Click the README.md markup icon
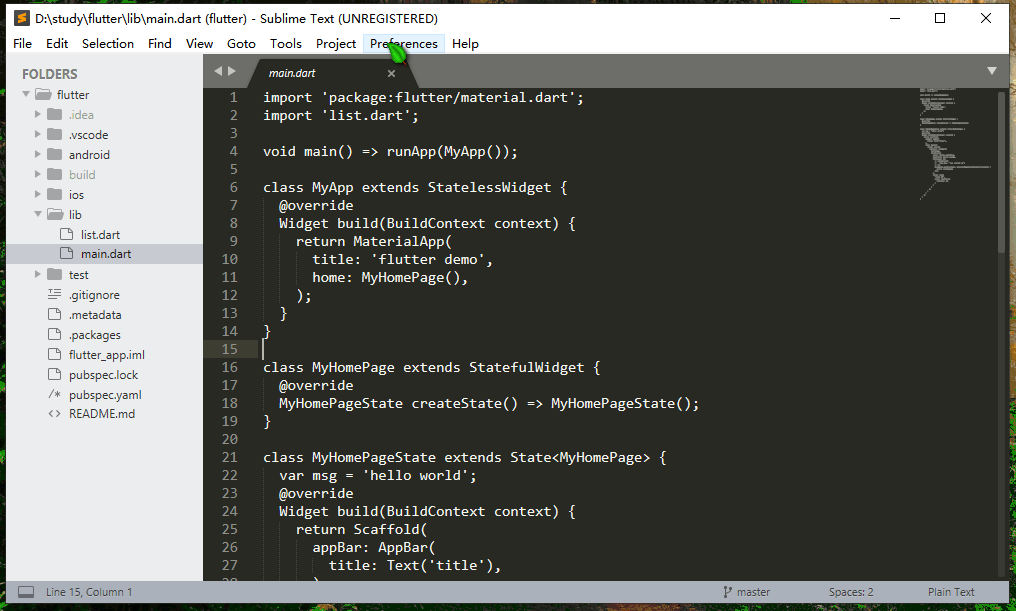 (54, 413)
